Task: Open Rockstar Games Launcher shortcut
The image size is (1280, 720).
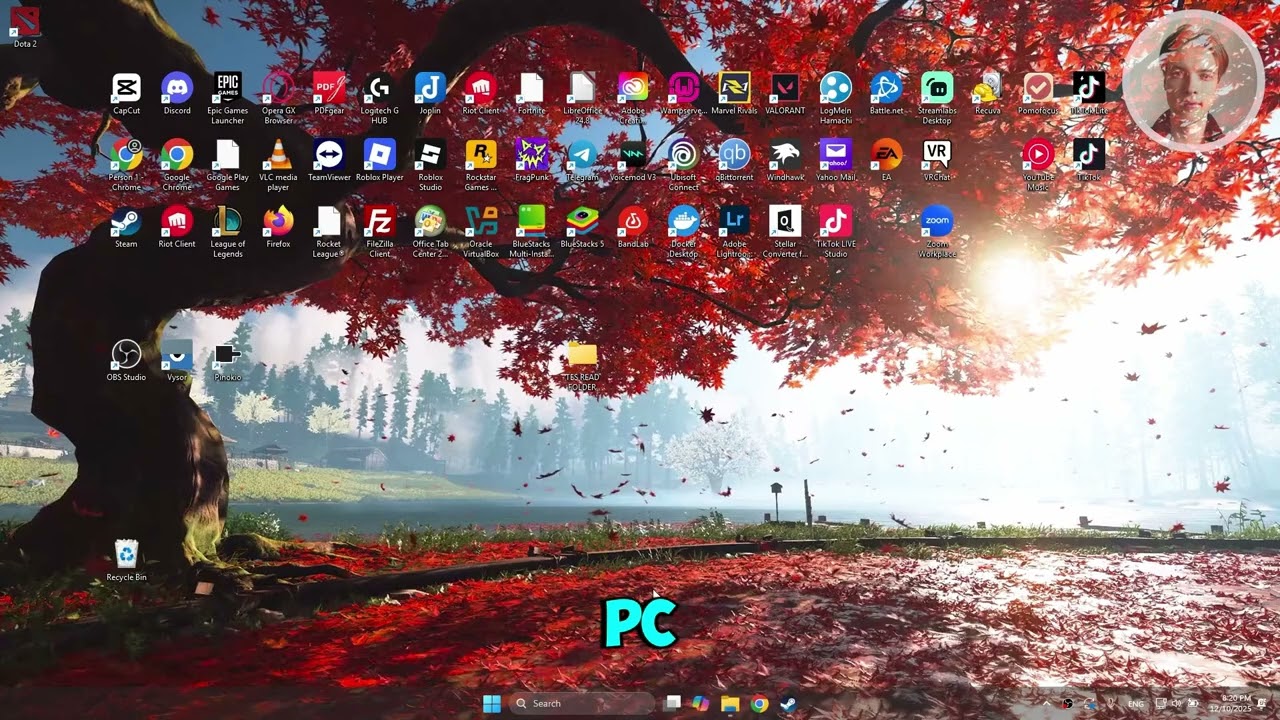Action: tap(481, 164)
